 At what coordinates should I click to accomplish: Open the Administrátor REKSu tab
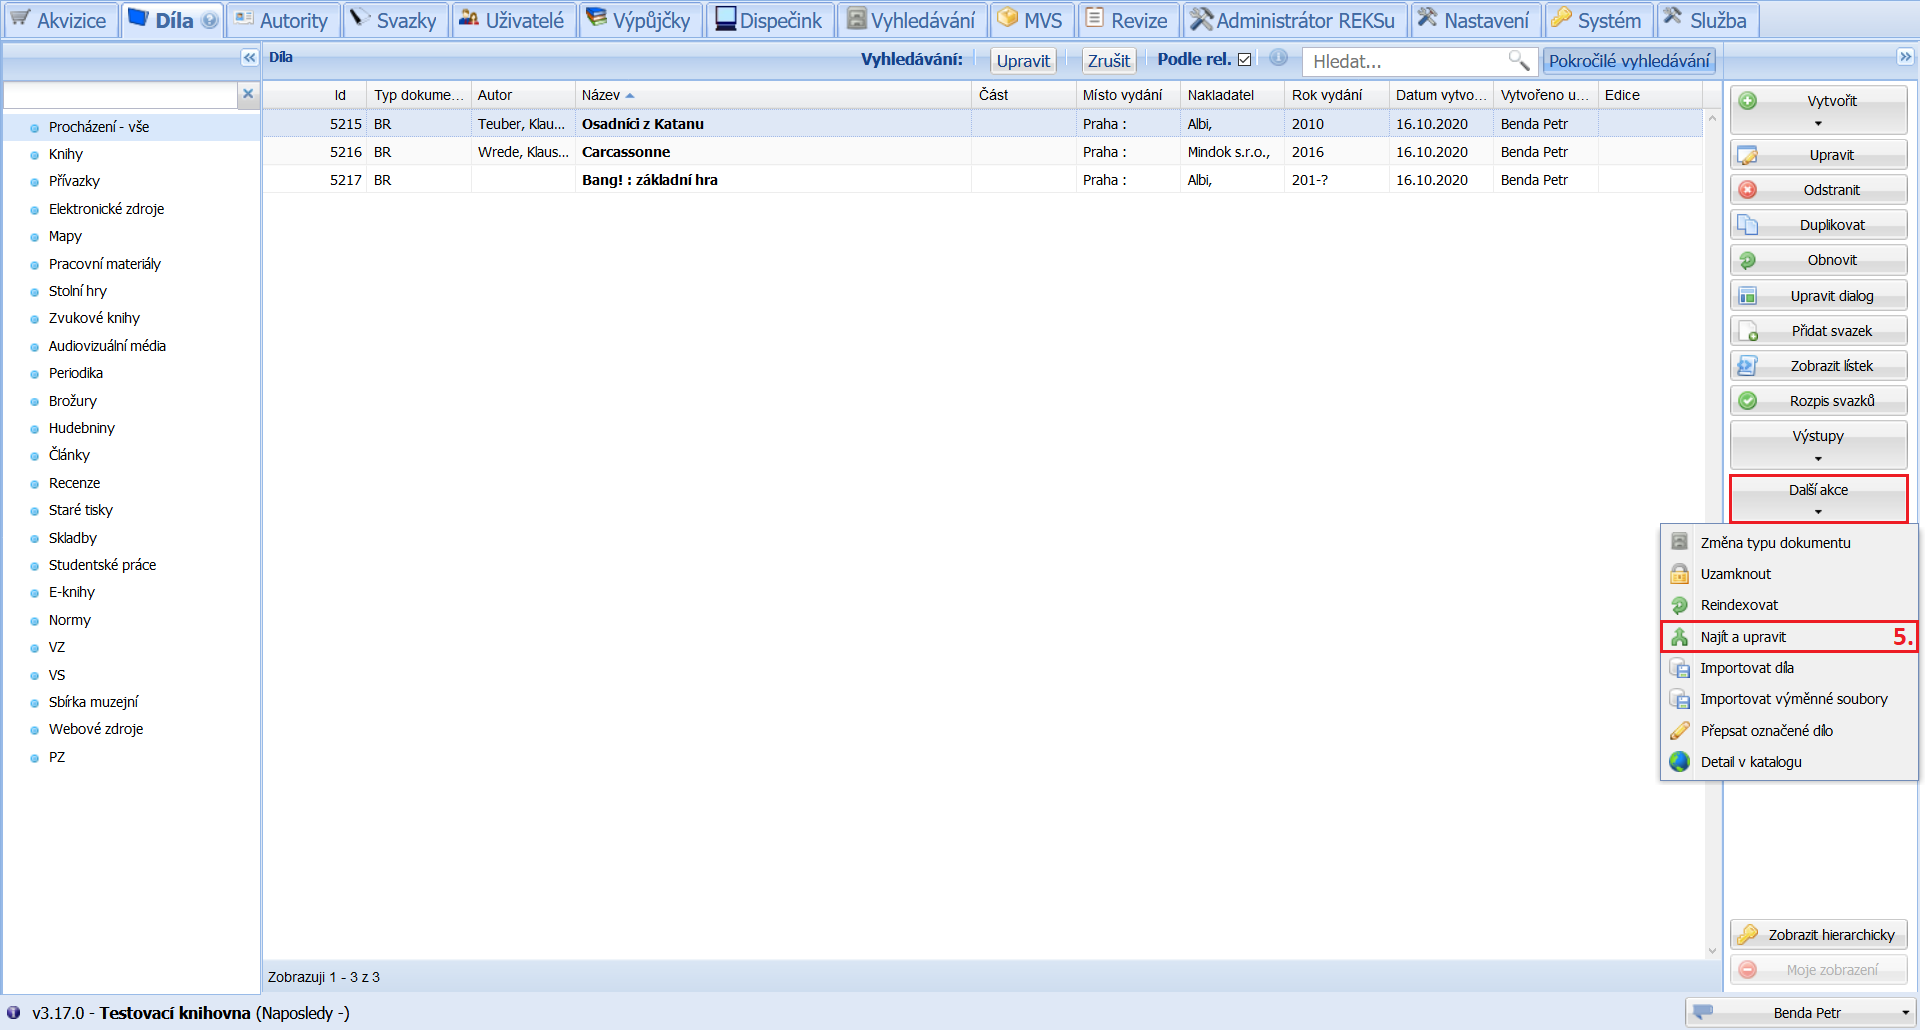pyautogui.click(x=1295, y=20)
